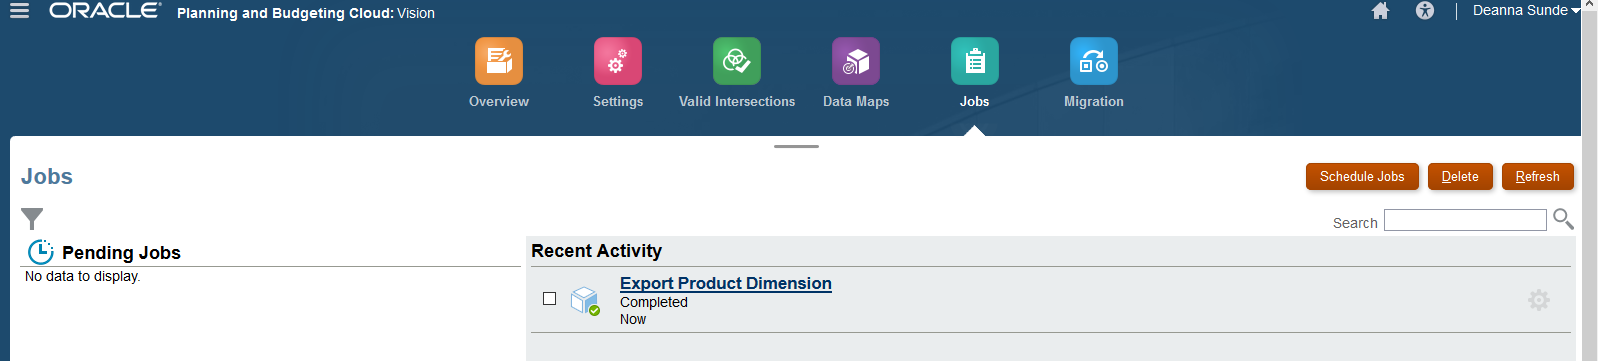The width and height of the screenshot is (1598, 361).
Task: Click the Refresh button
Action: (x=1538, y=176)
